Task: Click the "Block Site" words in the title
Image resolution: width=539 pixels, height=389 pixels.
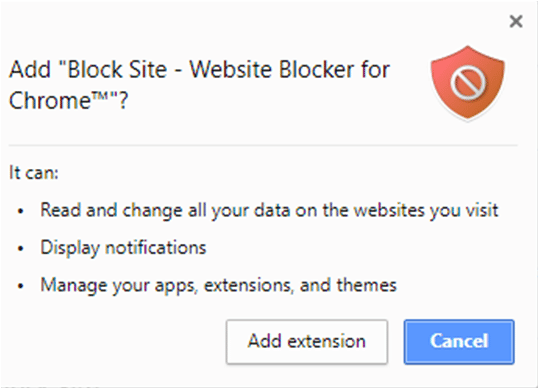Action: [117, 70]
